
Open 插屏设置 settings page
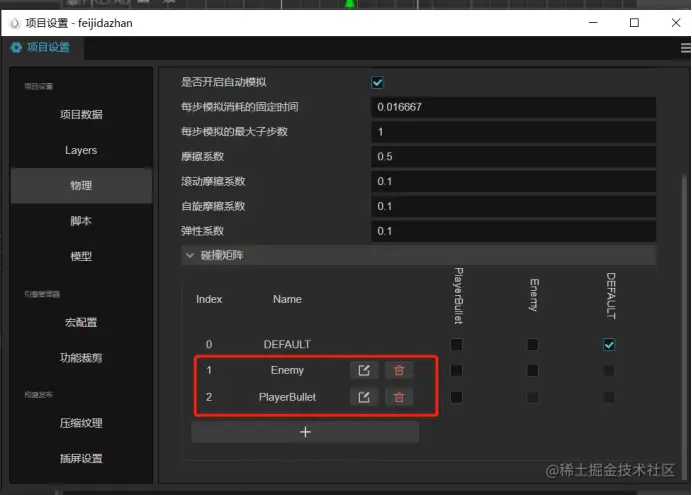coord(81,459)
